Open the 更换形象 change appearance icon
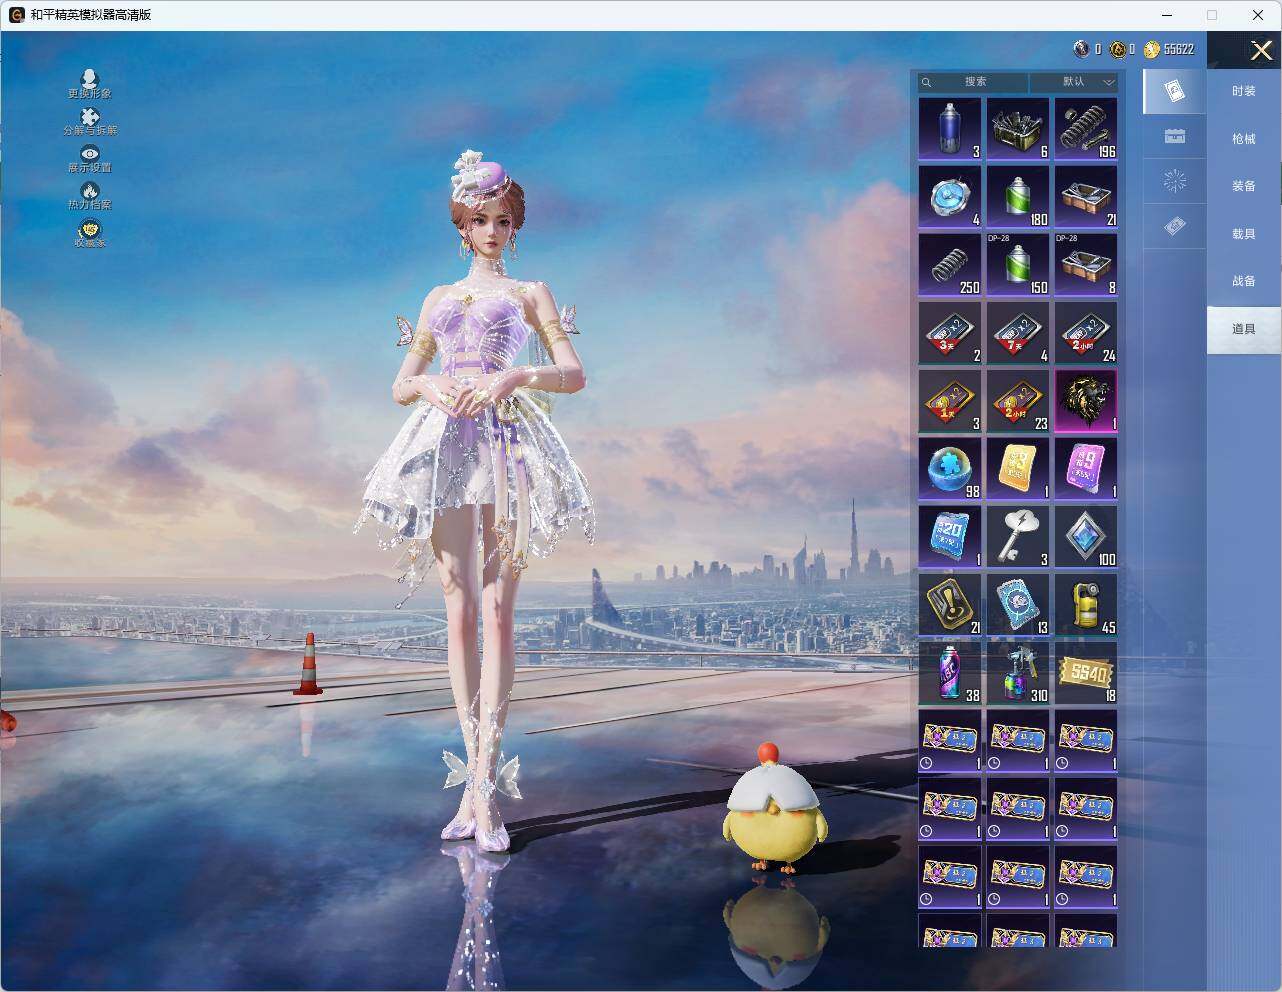The height and width of the screenshot is (992, 1282). point(89,84)
